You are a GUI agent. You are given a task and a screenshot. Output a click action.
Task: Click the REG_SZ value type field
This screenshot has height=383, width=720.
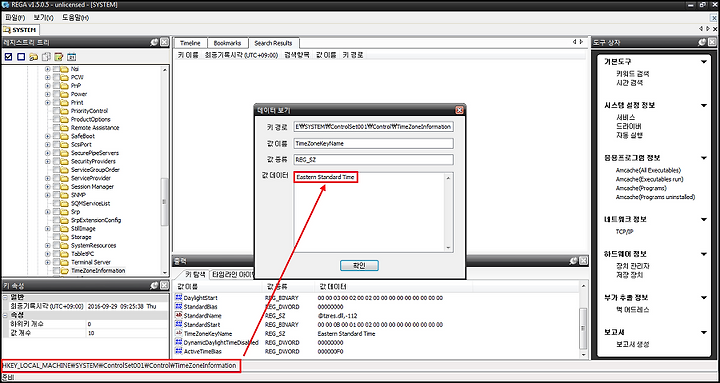374,160
